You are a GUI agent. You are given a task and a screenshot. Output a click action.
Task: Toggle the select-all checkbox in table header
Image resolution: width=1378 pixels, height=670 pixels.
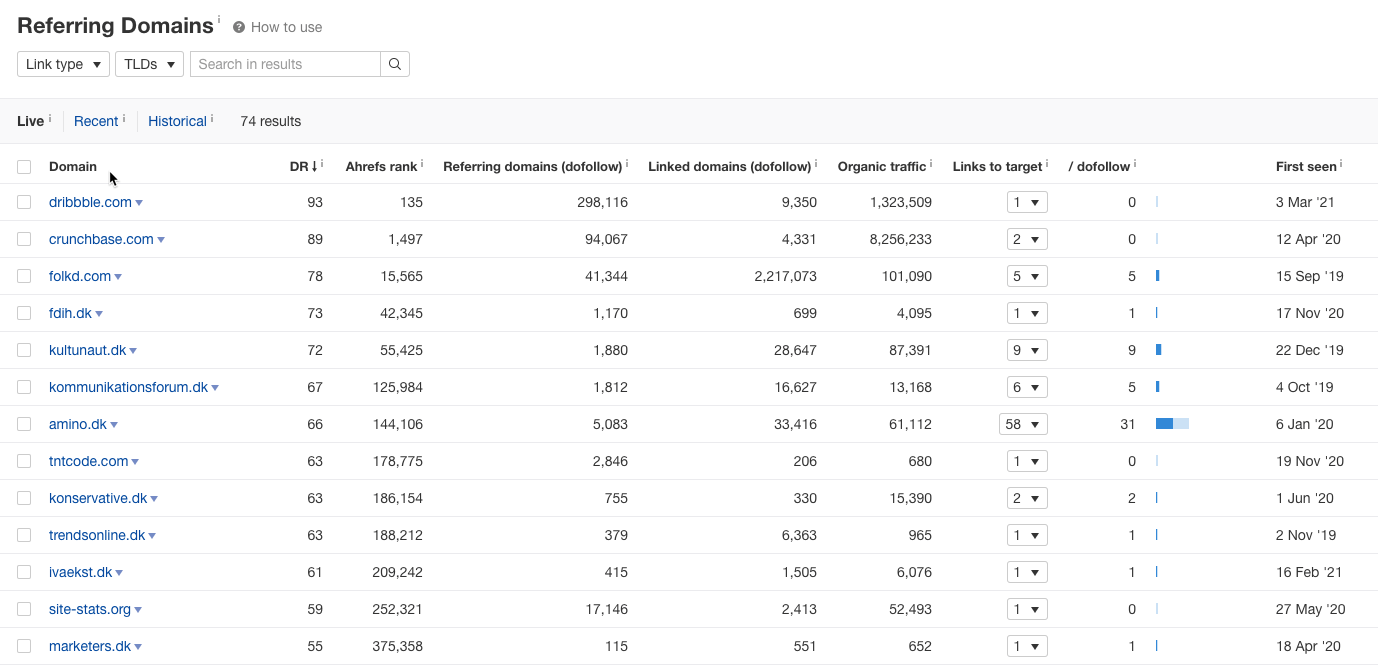tap(24, 167)
